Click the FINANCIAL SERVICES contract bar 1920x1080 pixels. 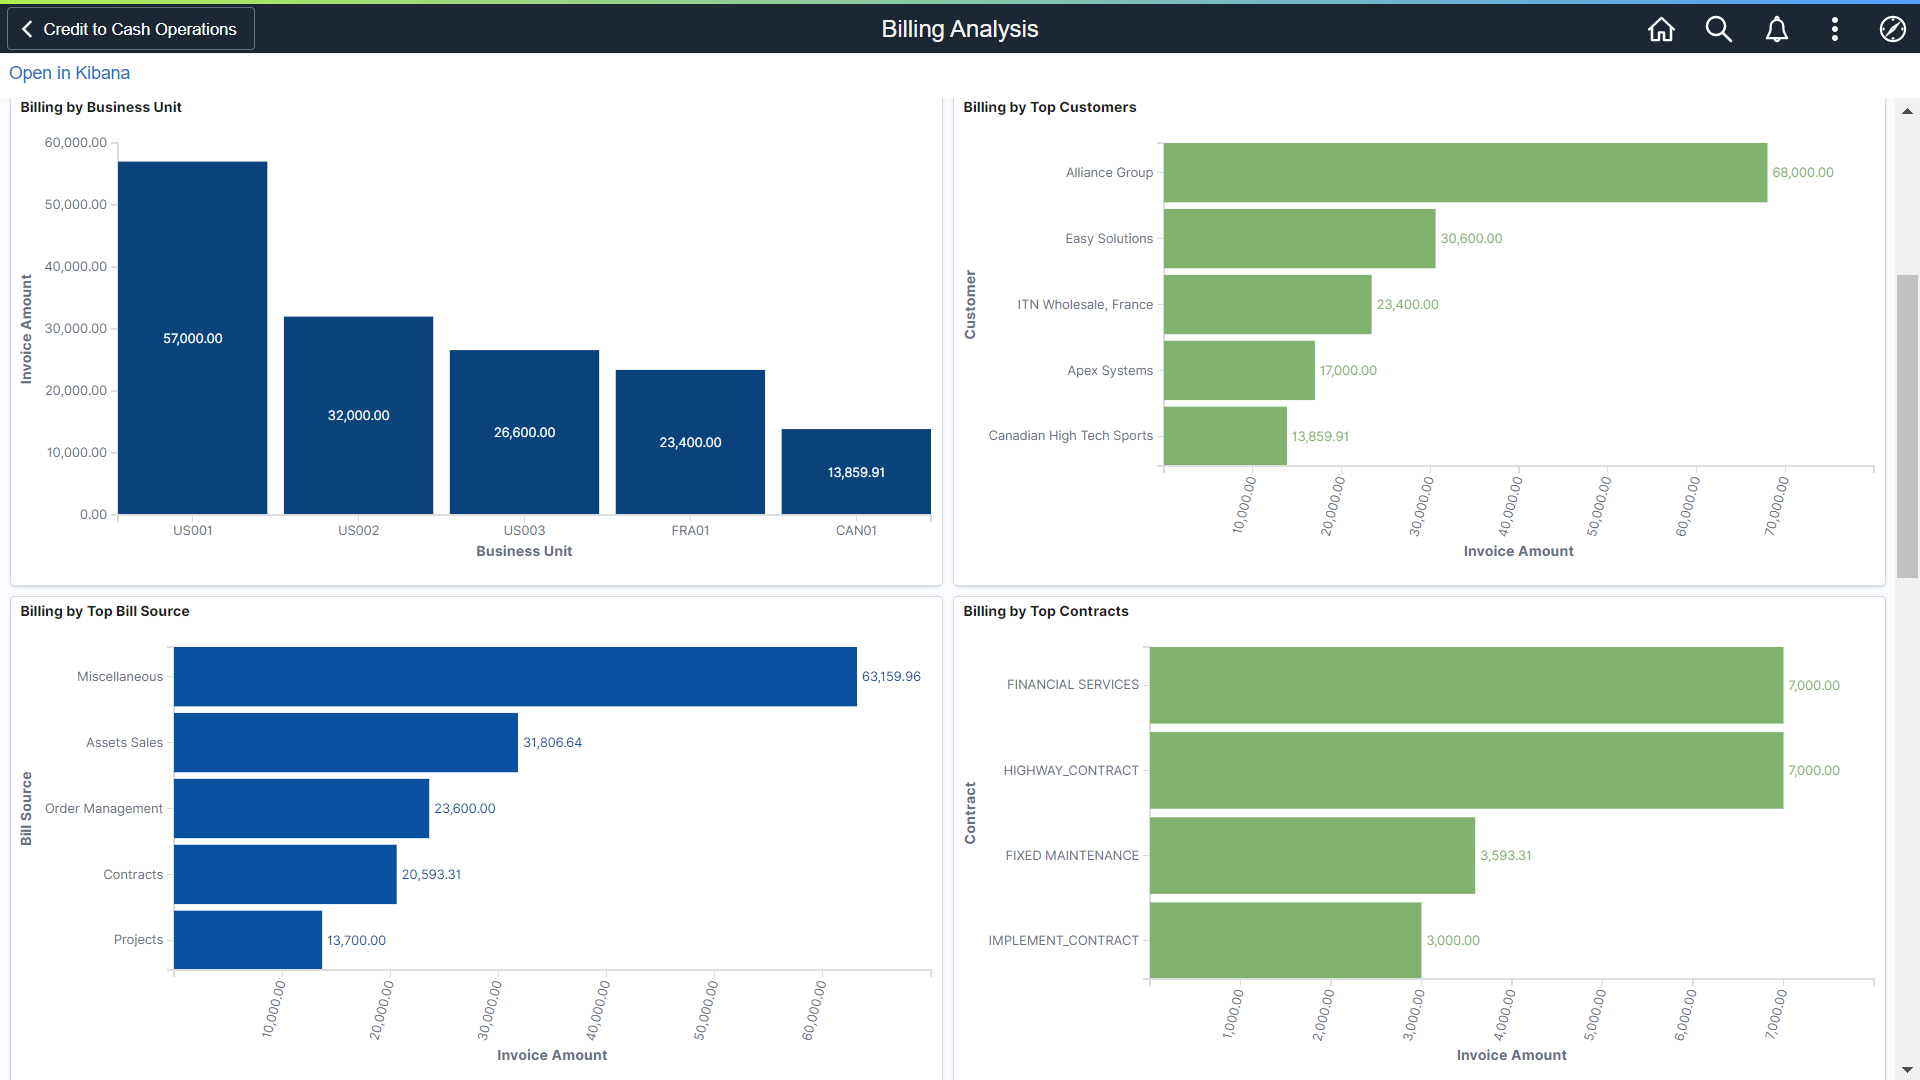[1465, 685]
